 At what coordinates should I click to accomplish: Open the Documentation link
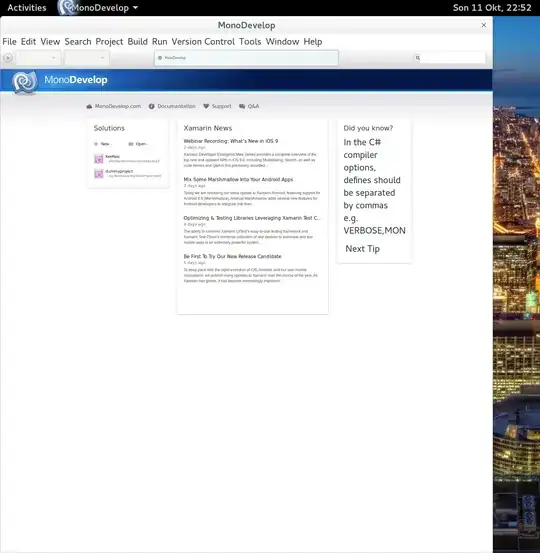pos(176,106)
